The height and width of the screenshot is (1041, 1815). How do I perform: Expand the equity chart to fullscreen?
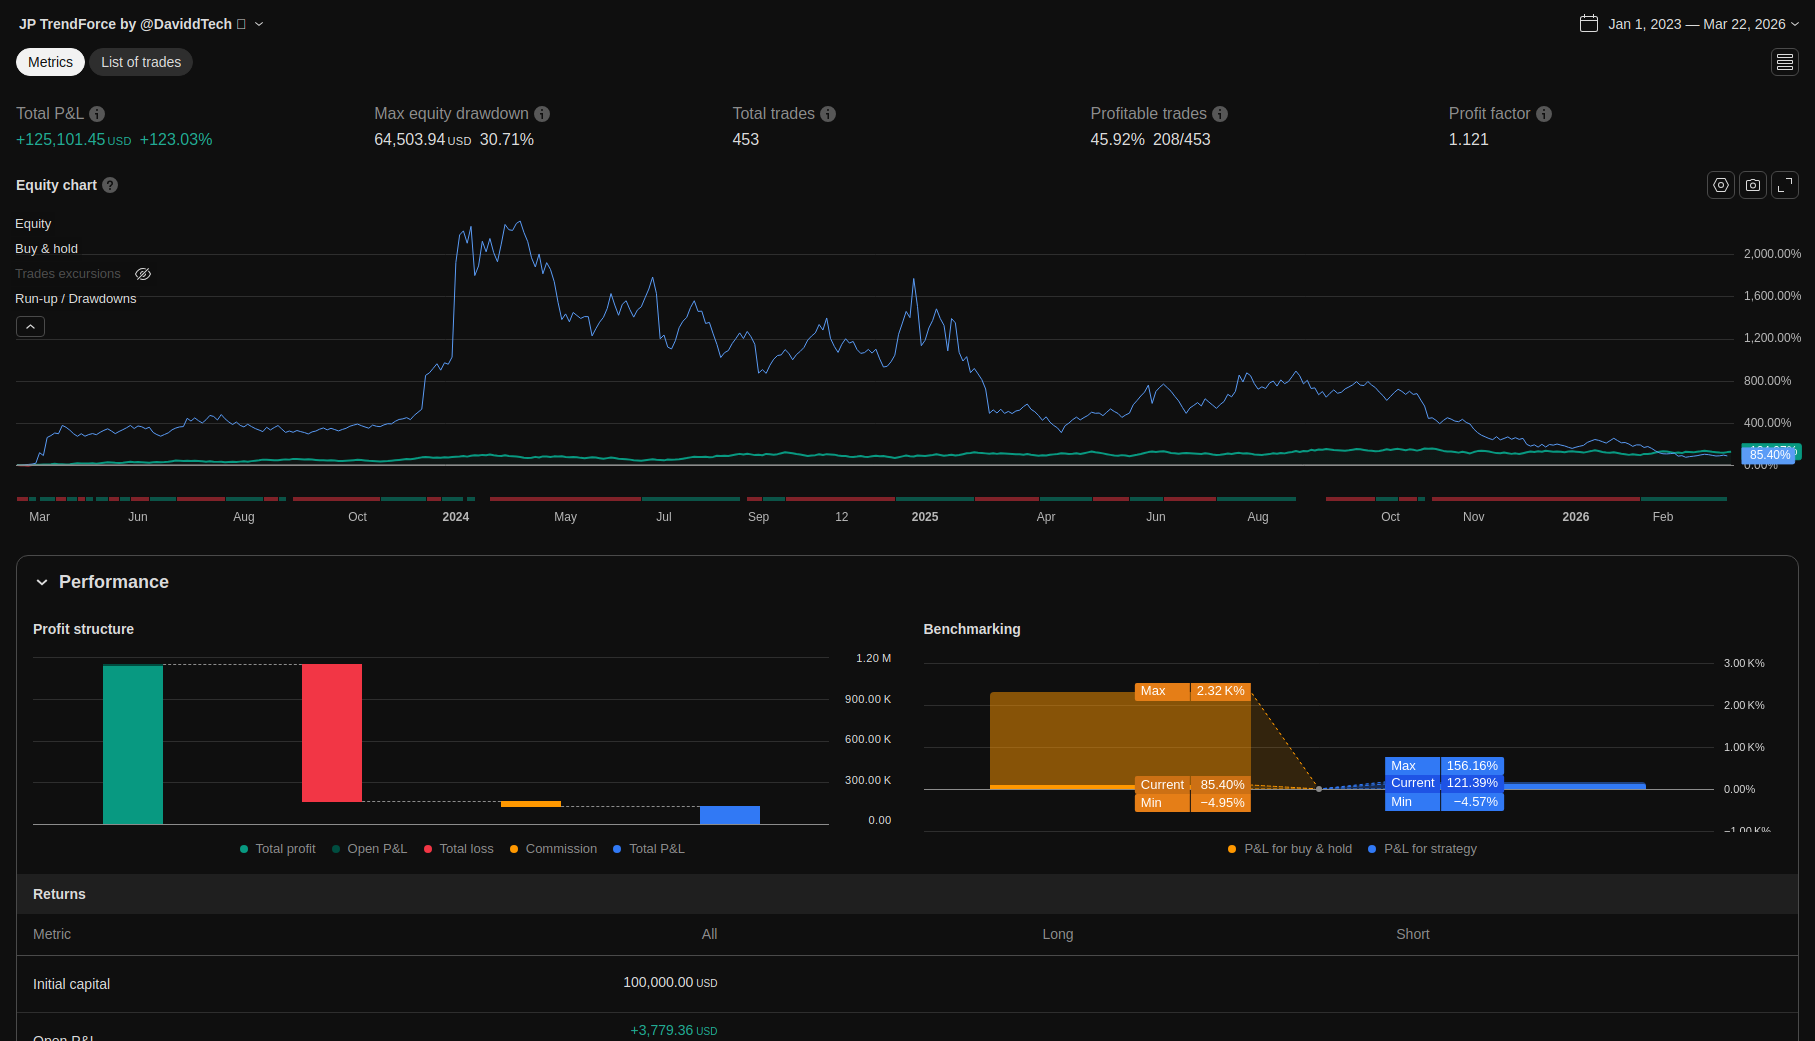pos(1784,185)
